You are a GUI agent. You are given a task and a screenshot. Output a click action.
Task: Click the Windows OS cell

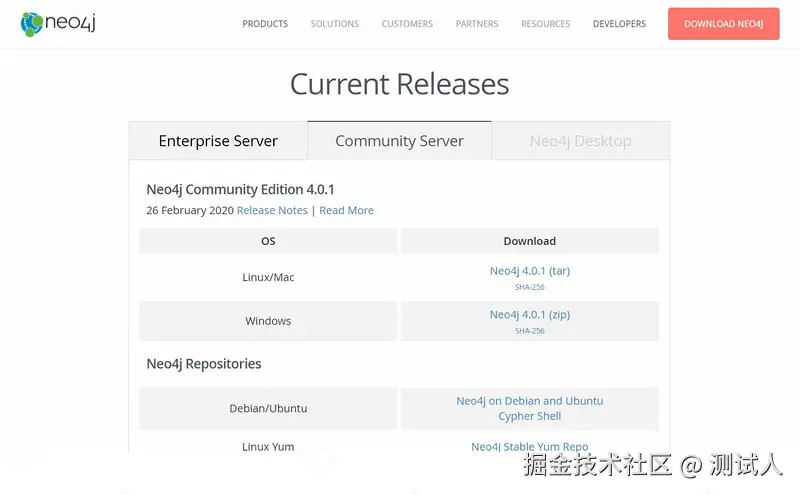(x=268, y=321)
